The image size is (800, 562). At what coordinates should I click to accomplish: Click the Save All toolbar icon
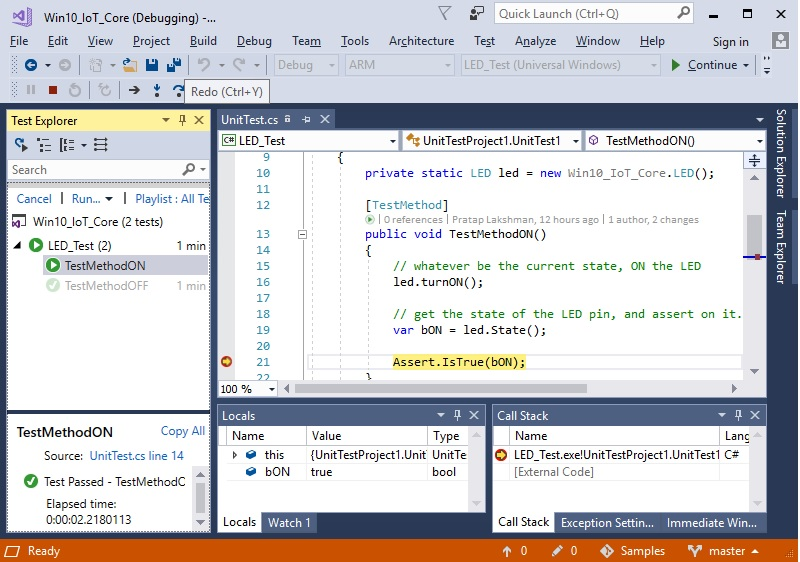pos(173,65)
